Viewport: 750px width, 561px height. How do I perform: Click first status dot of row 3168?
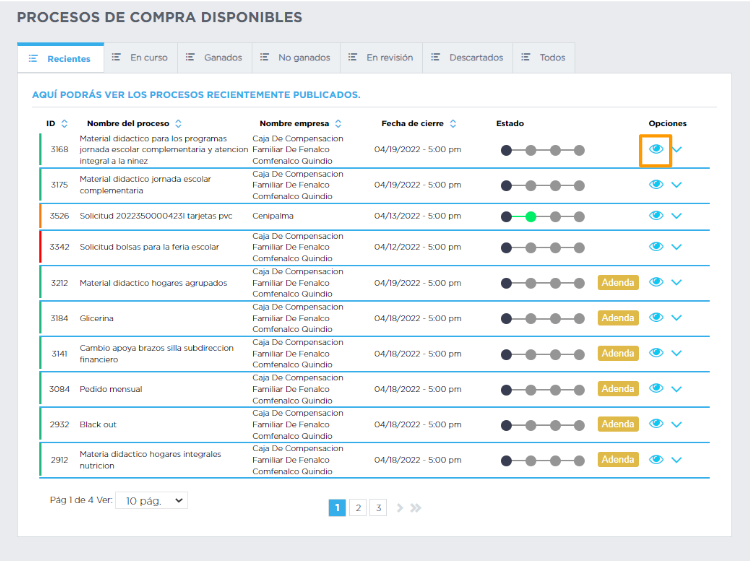pos(506,150)
